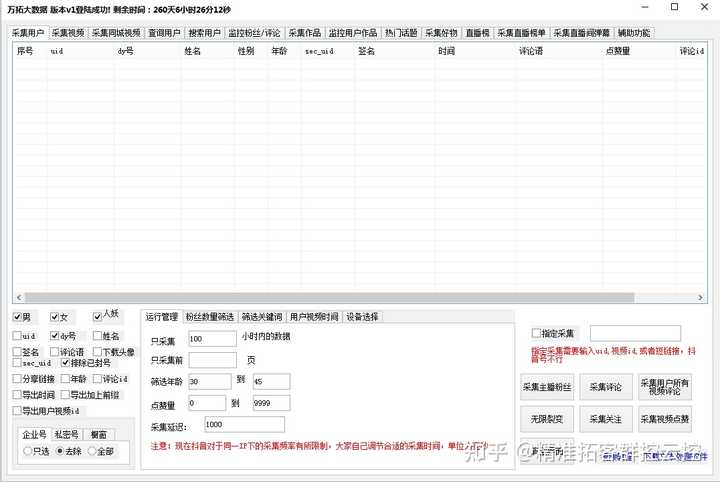Switch to the 设备选择 tab
This screenshot has width=720, height=482.
pos(362,317)
